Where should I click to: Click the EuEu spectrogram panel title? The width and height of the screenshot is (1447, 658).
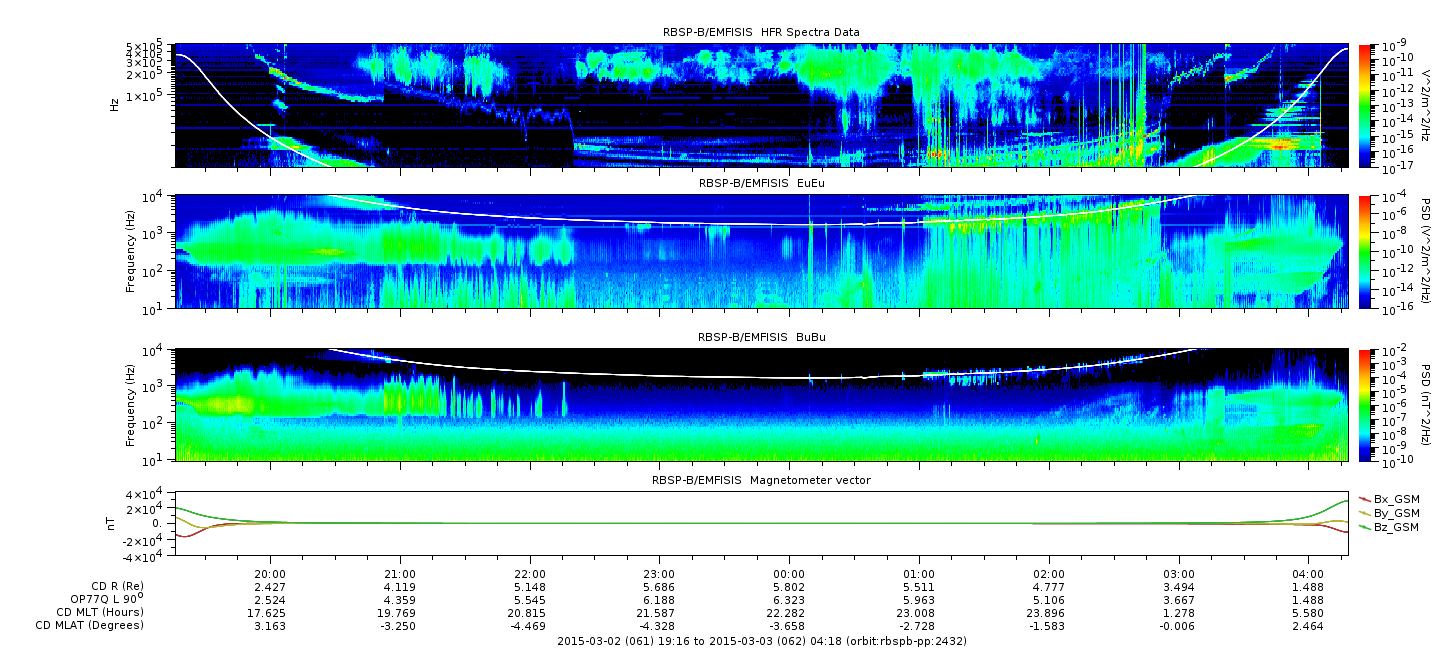pos(761,184)
